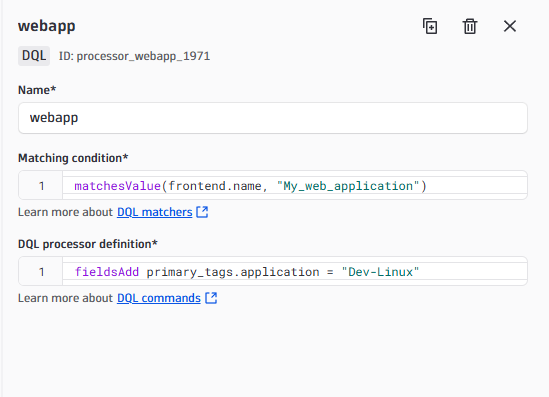Click line number 1 of Matching condition

41,186
